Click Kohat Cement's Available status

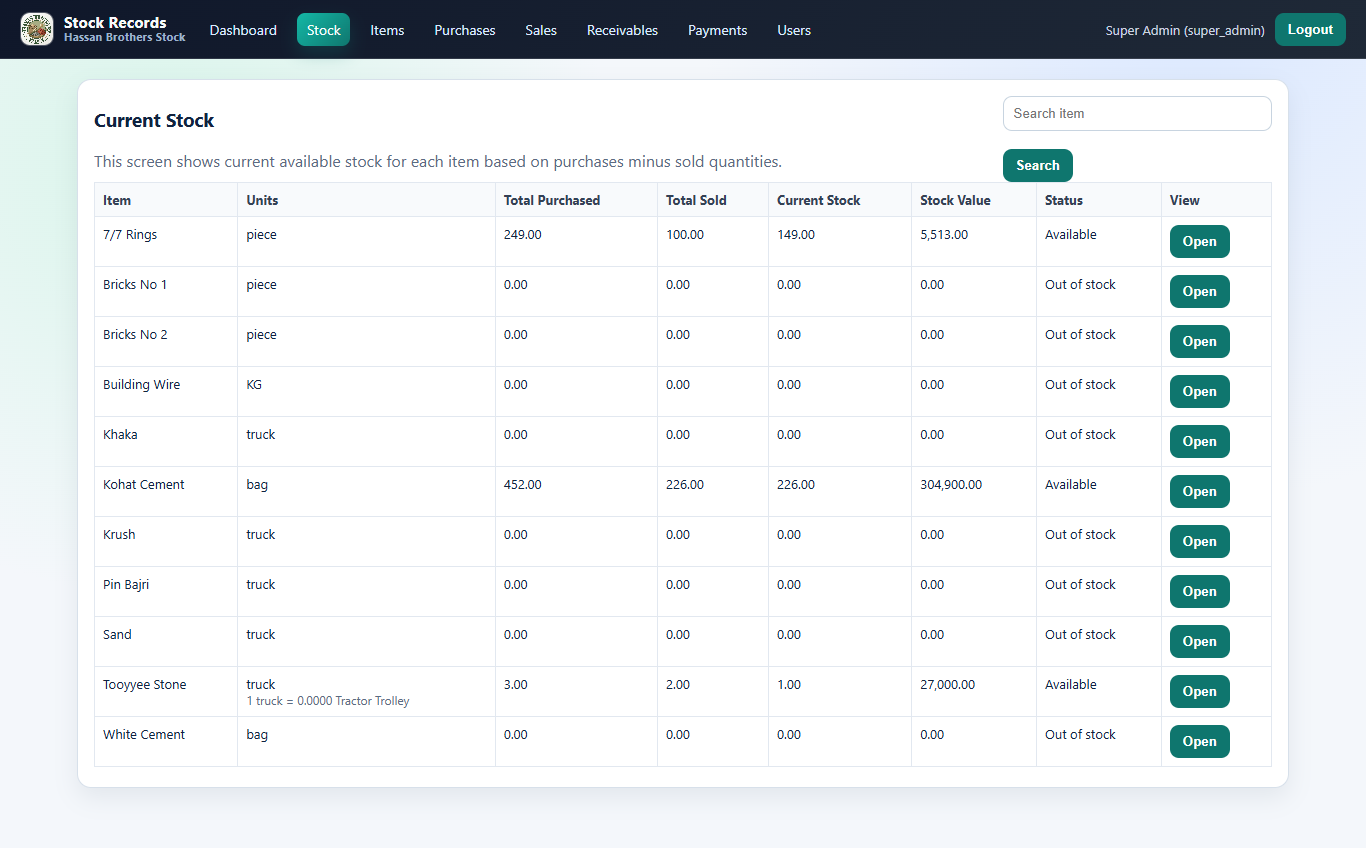point(1071,485)
